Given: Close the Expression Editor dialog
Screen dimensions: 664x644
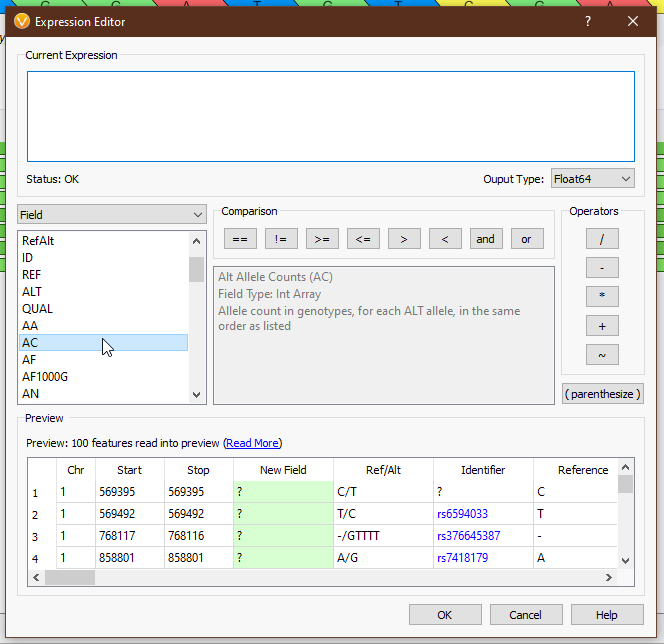Looking at the screenshot, I should (633, 21).
